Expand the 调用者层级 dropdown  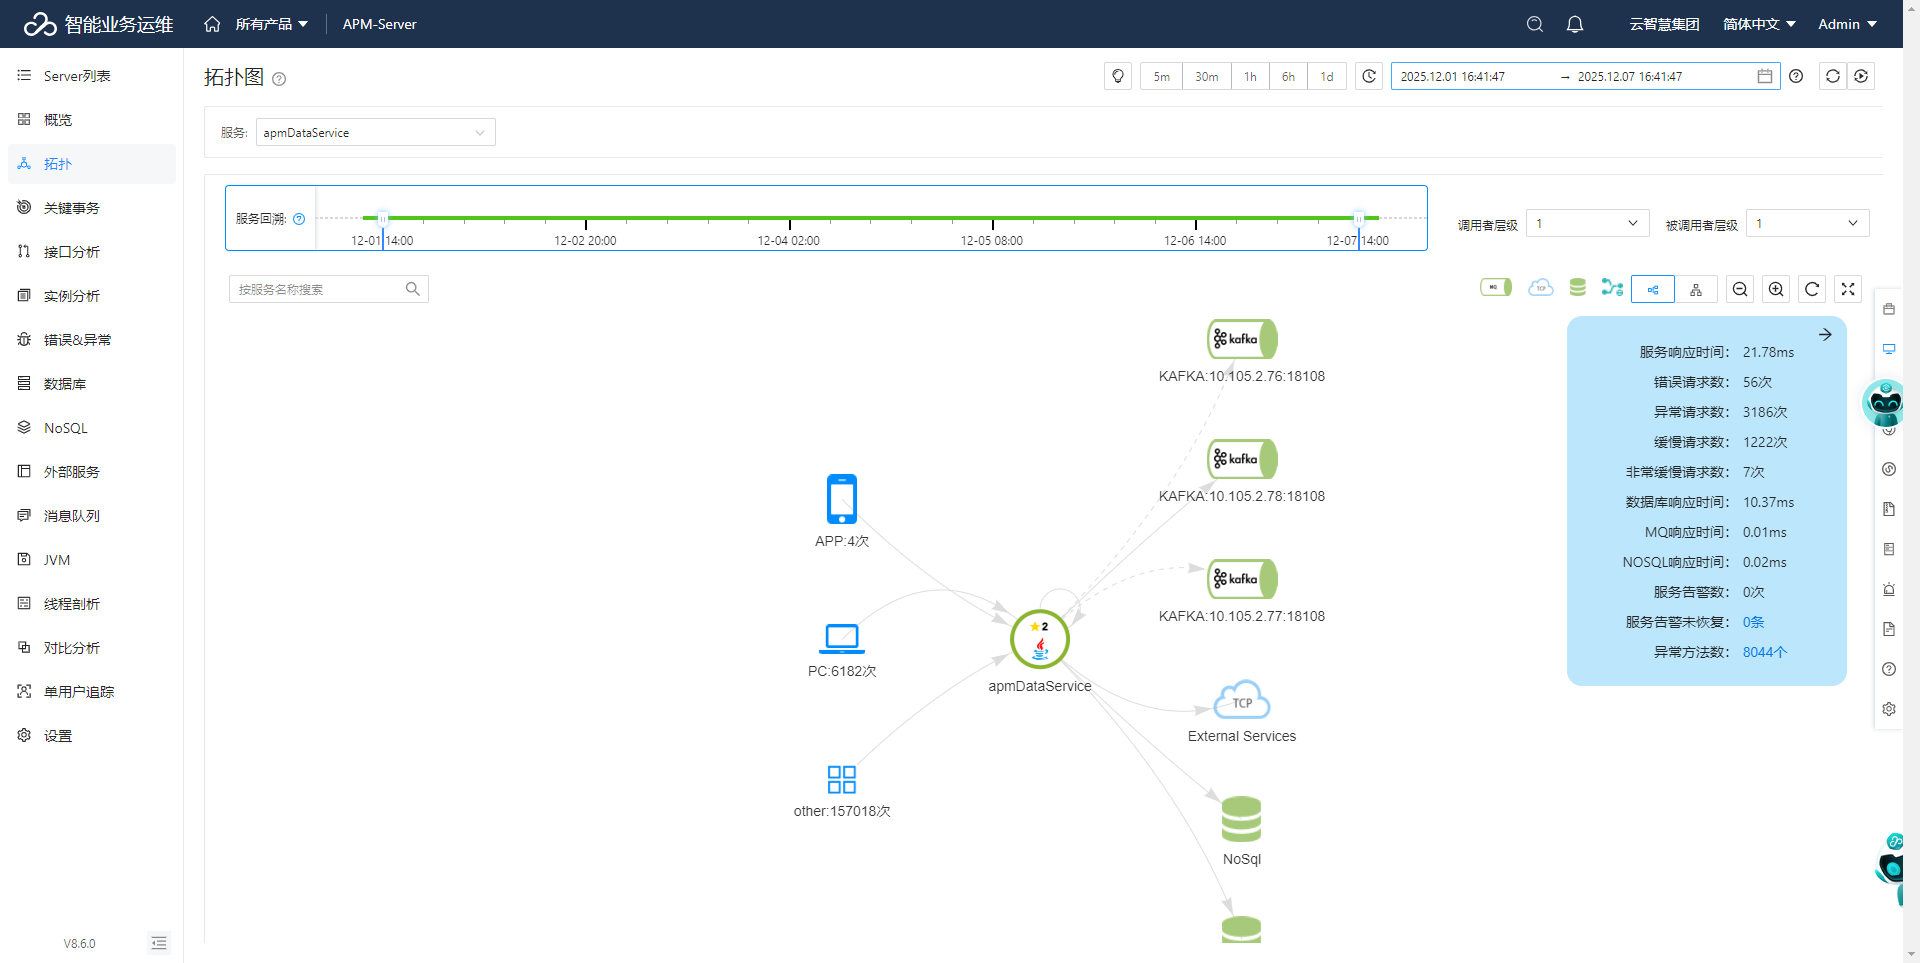1586,222
